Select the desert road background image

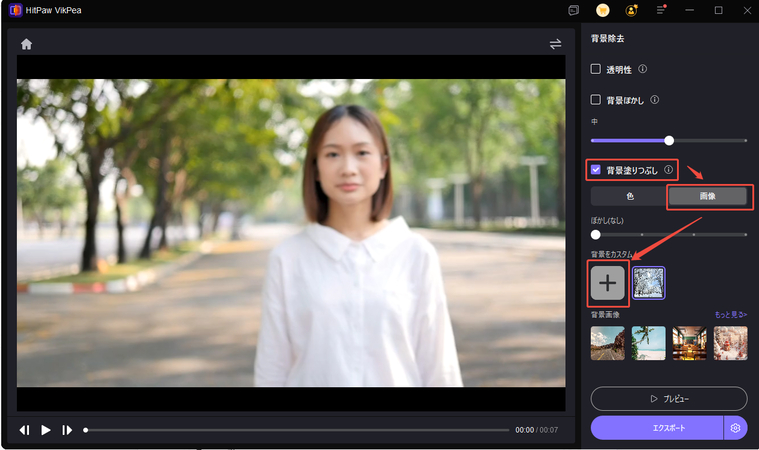[x=607, y=343]
